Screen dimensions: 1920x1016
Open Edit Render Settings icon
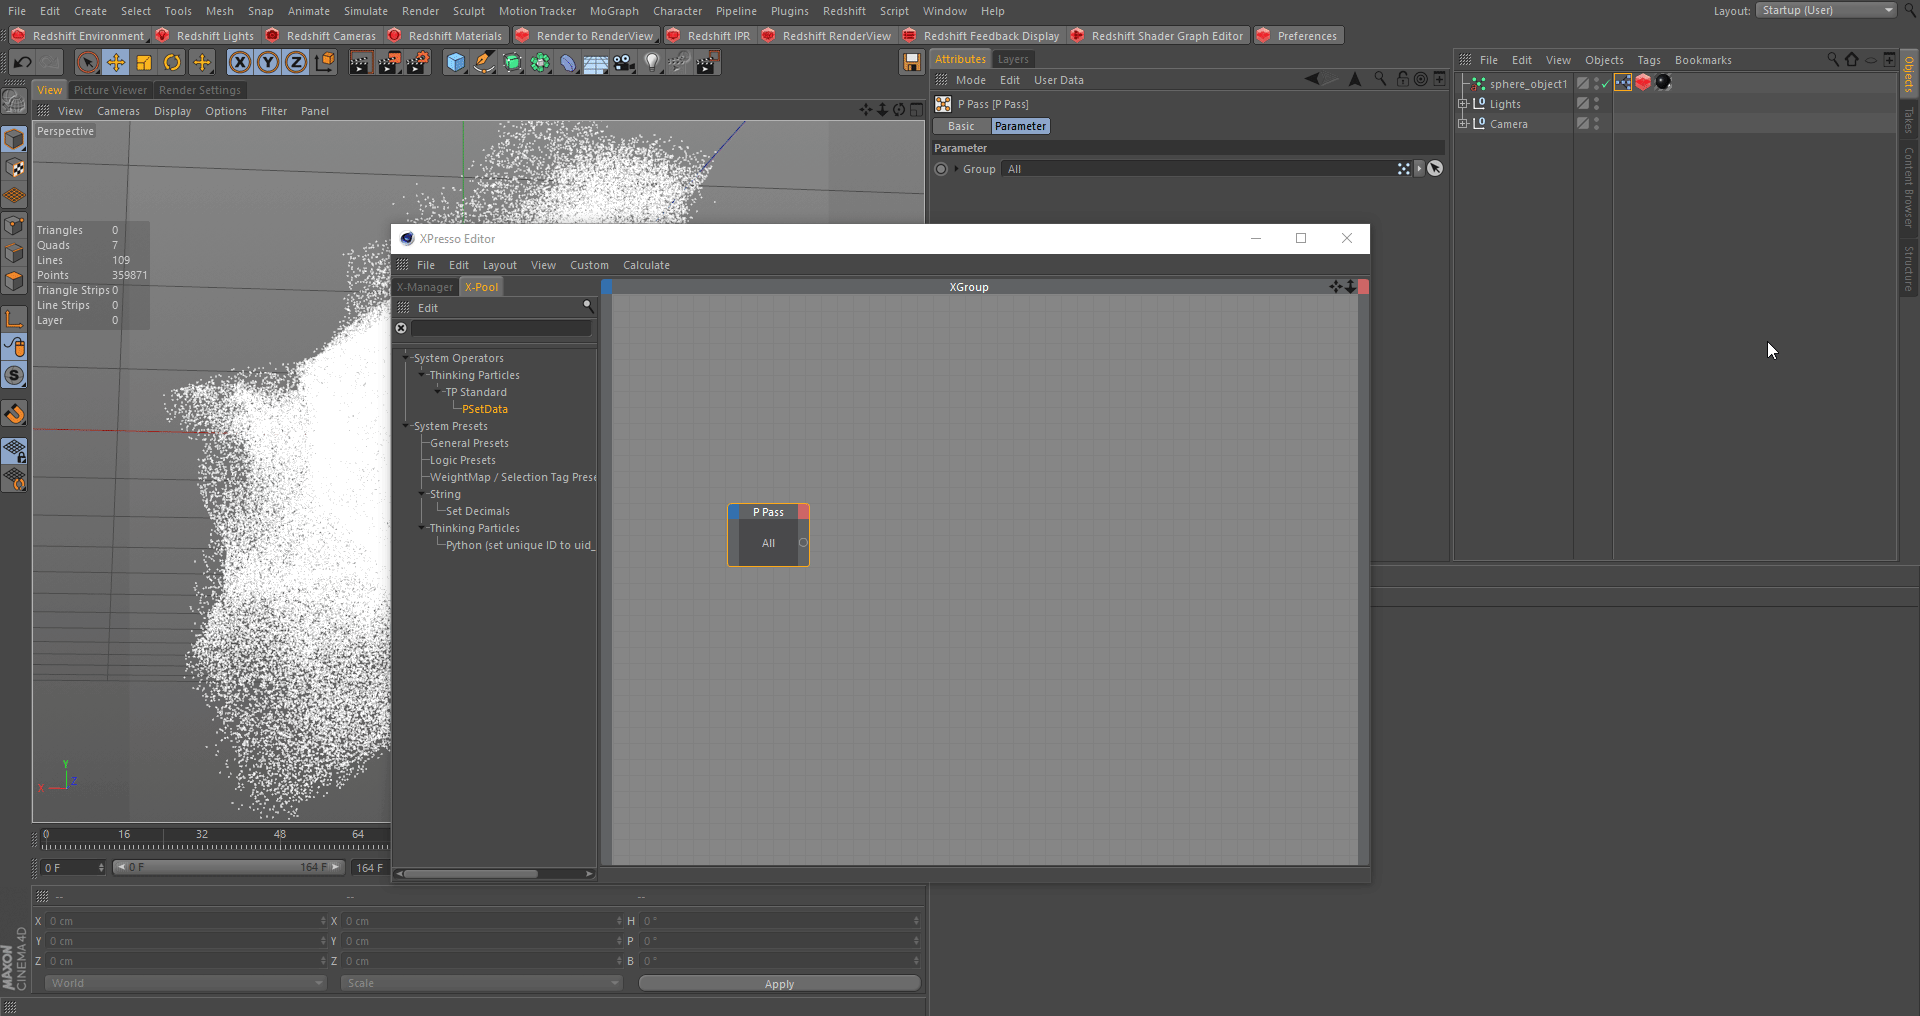tap(417, 63)
